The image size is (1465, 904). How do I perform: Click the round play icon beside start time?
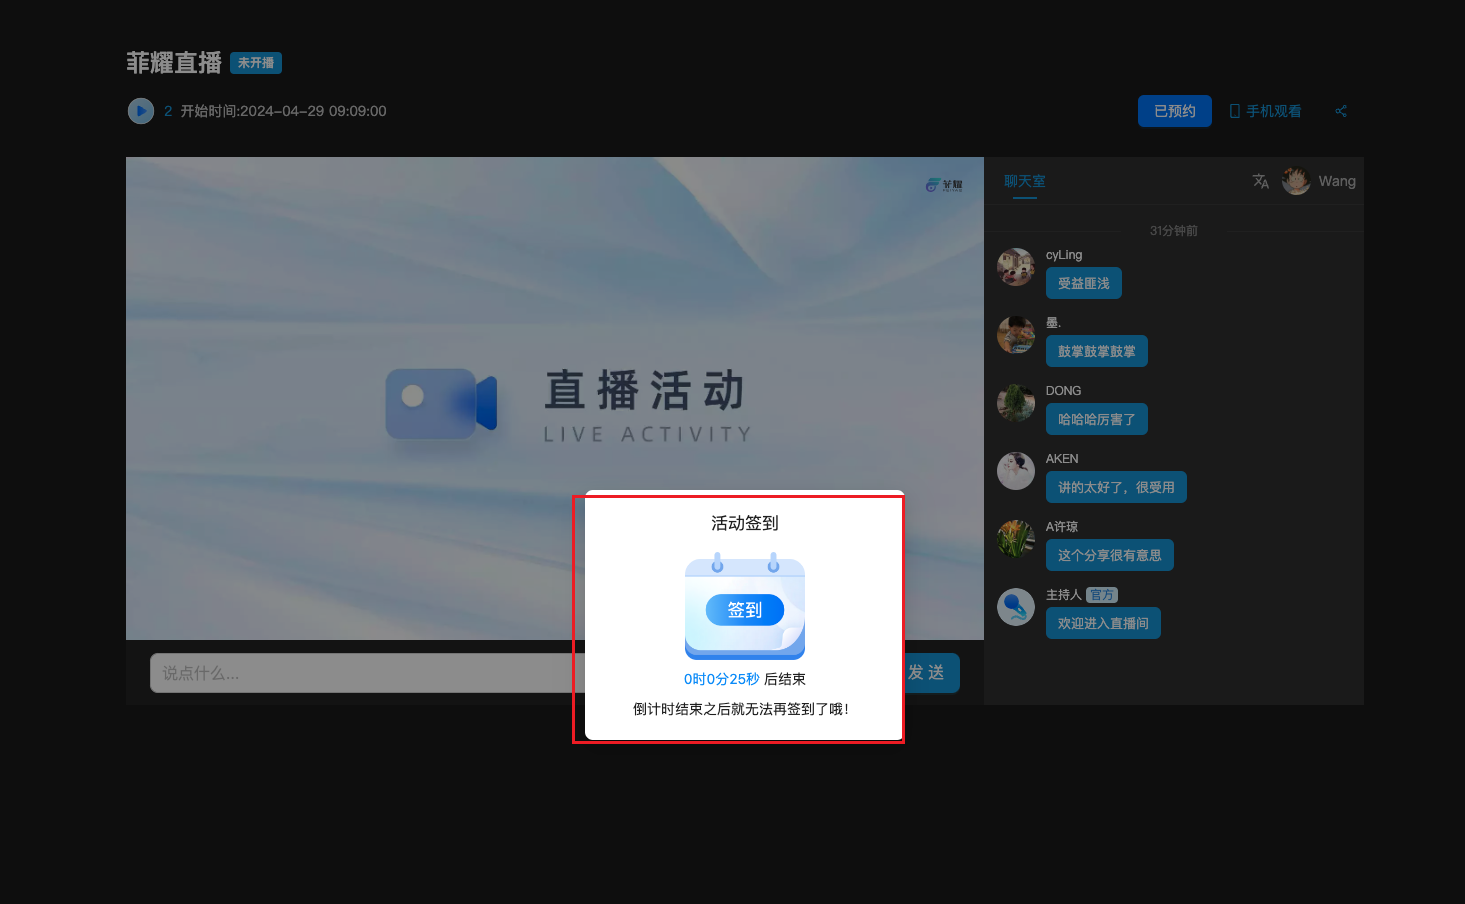[x=141, y=111]
